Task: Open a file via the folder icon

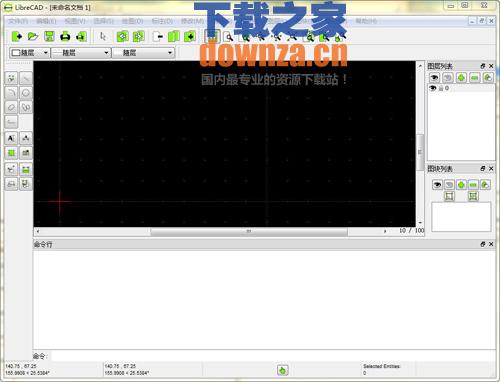Action: pos(33,36)
